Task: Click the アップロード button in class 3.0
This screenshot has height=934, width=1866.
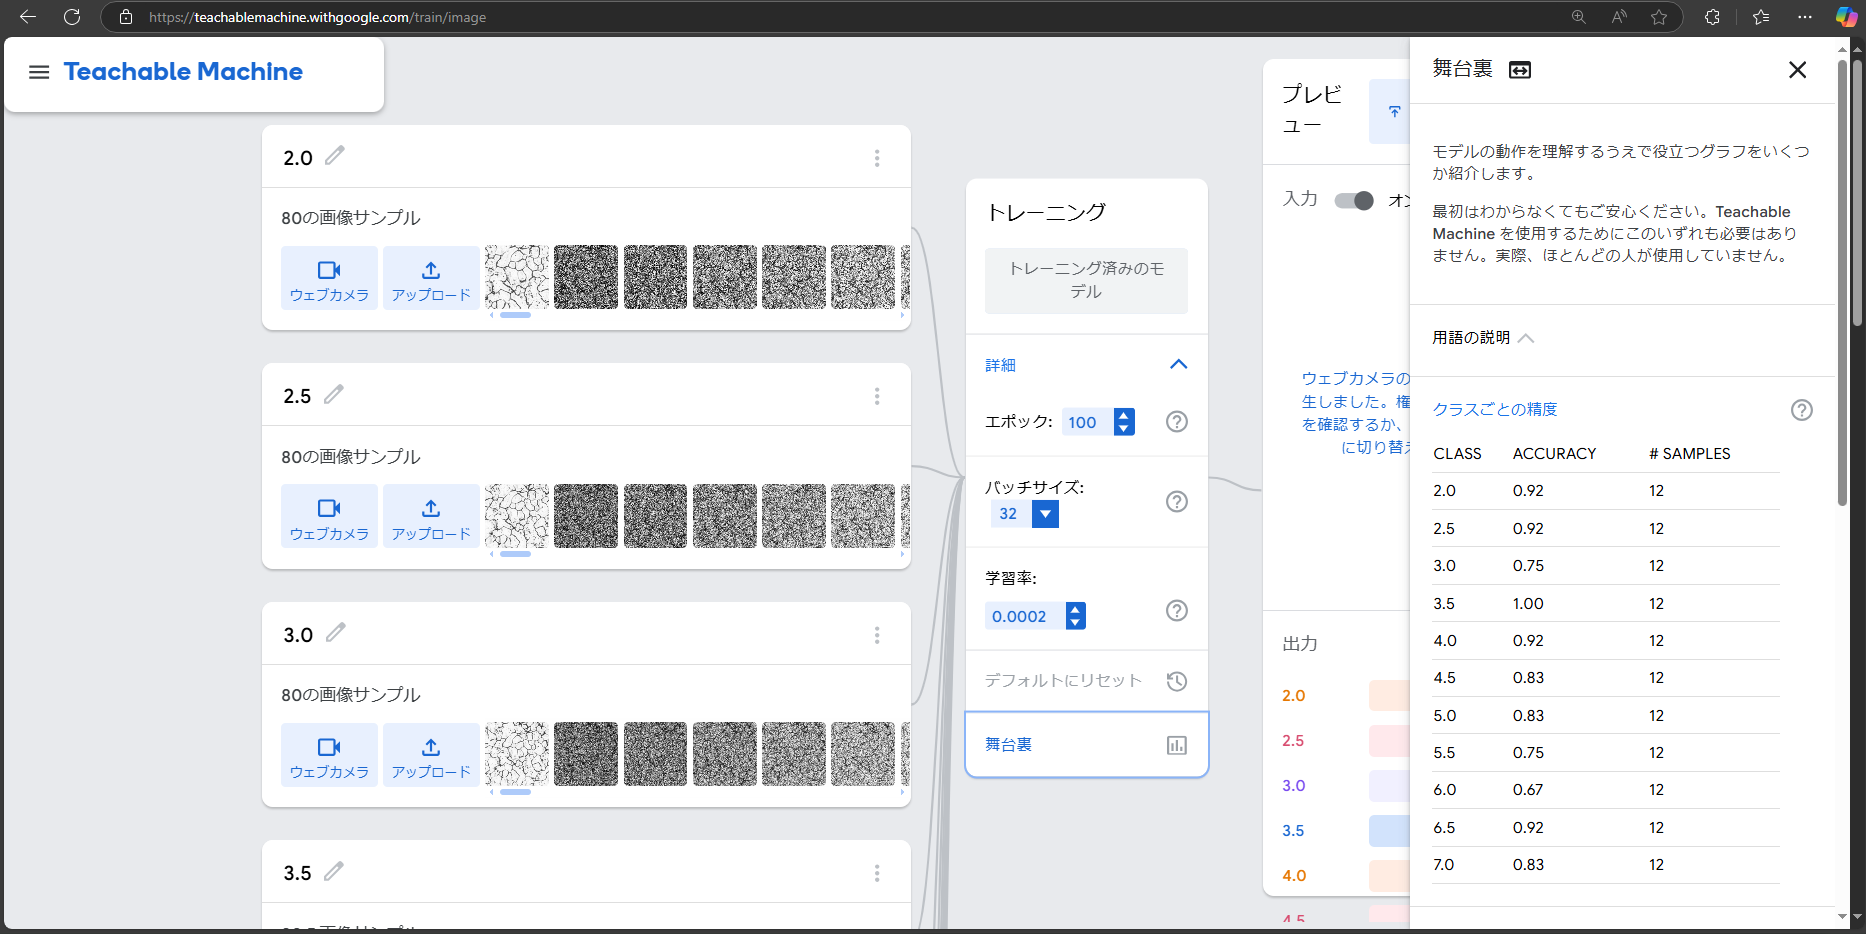Action: [431, 755]
